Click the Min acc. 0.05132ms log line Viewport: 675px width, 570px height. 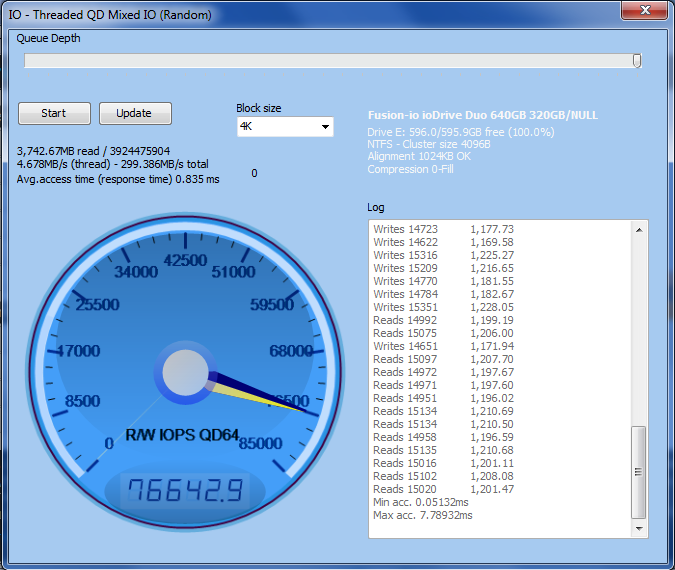coord(423,502)
